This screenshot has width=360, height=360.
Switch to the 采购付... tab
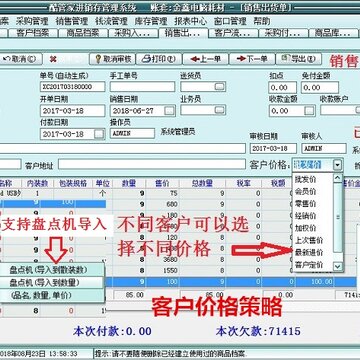coord(283,33)
